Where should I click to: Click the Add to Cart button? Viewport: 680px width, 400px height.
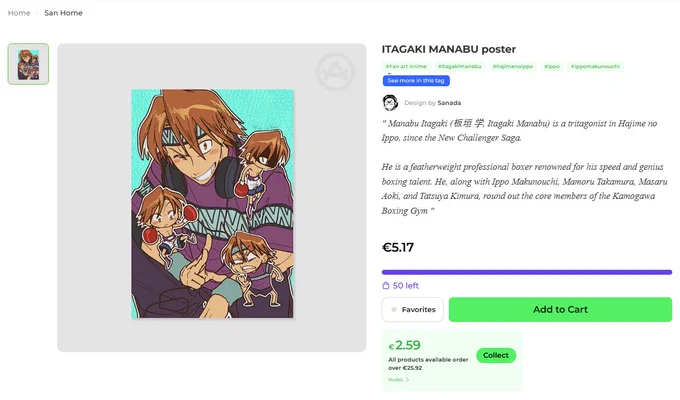click(560, 310)
